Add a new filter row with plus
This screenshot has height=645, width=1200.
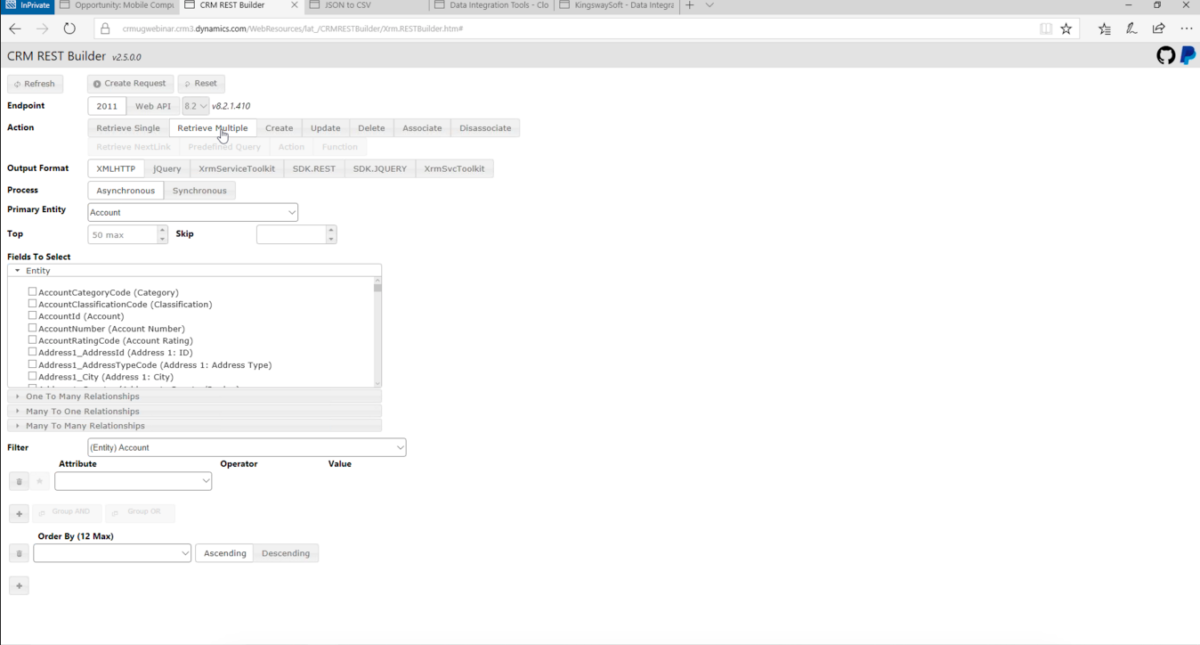18,513
